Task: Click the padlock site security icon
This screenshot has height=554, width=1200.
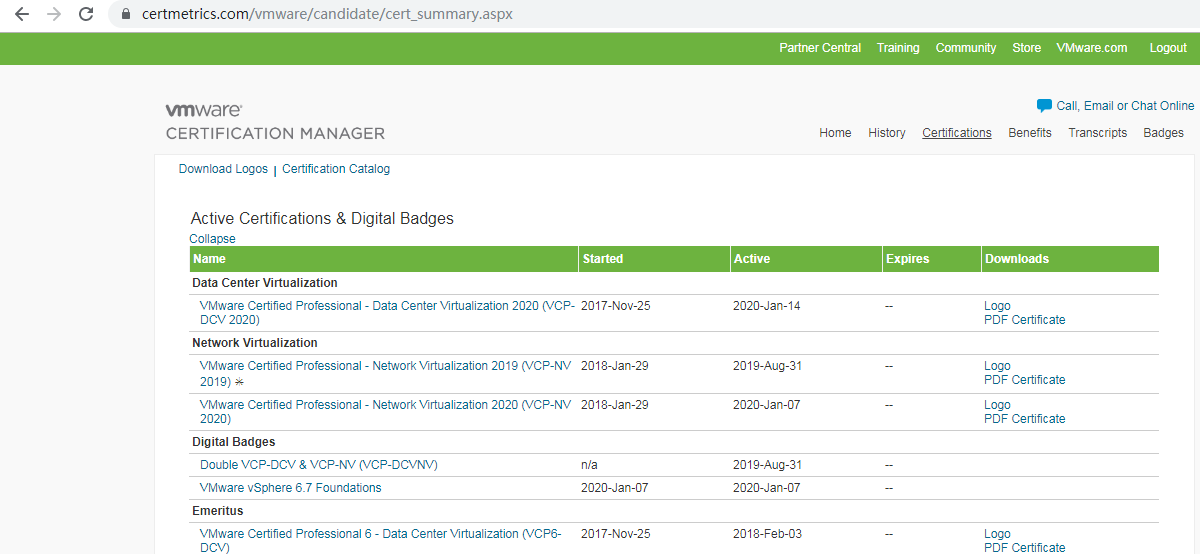Action: [125, 15]
